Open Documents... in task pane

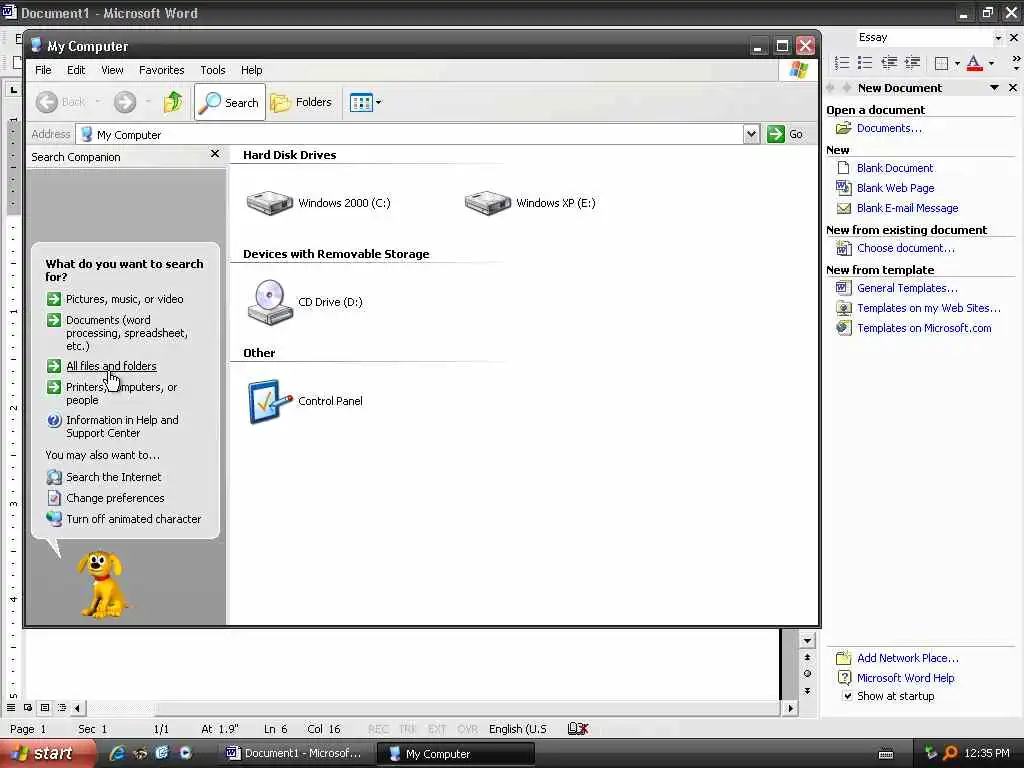click(x=889, y=128)
